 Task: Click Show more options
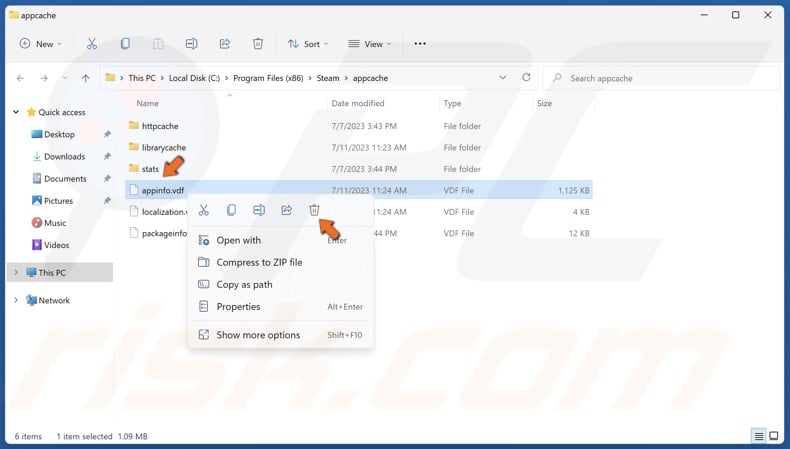[x=281, y=335]
